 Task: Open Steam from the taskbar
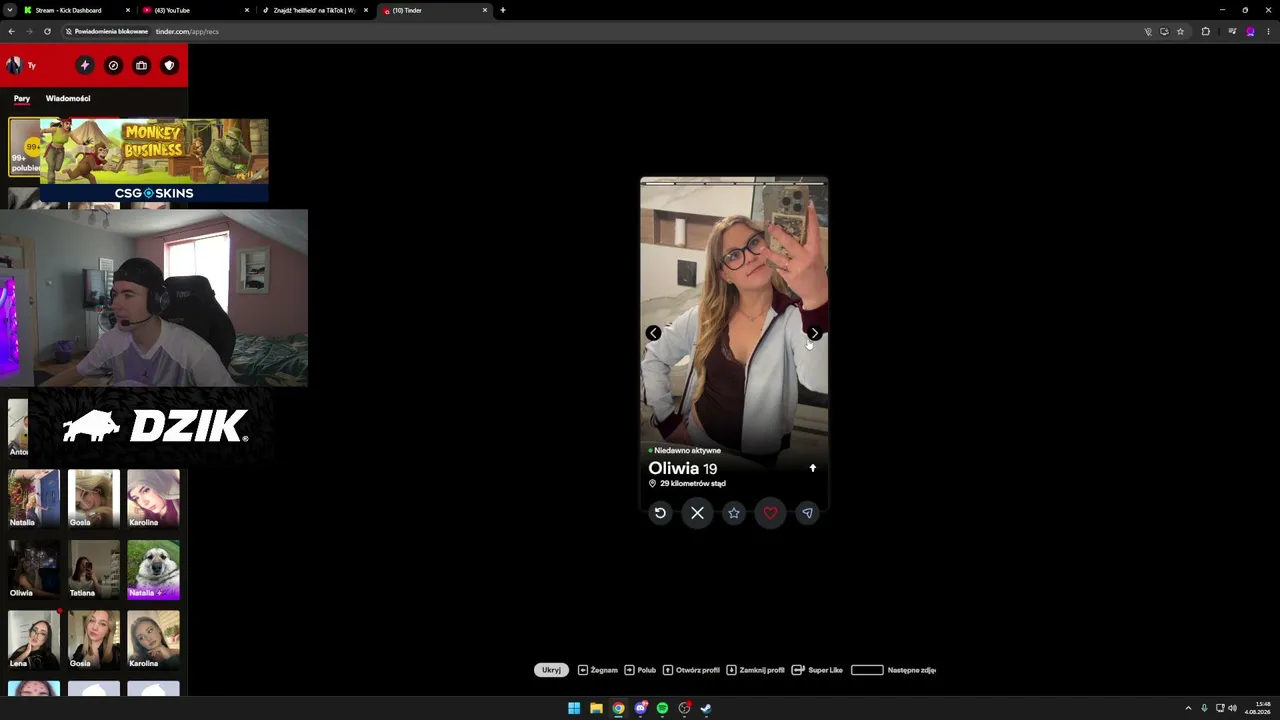click(x=706, y=708)
